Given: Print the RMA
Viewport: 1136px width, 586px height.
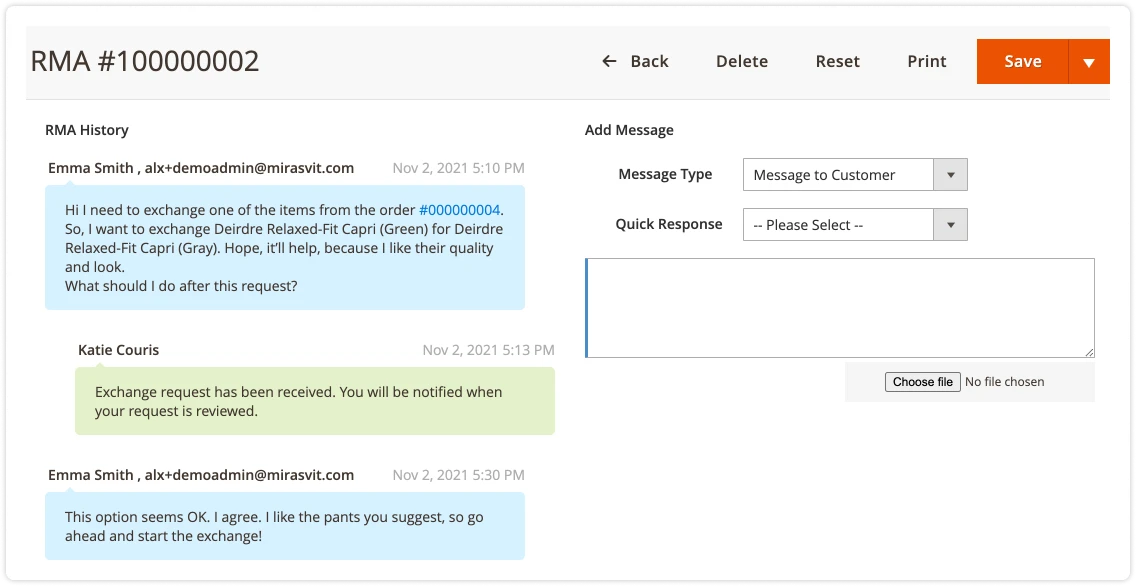Looking at the screenshot, I should 926,61.
